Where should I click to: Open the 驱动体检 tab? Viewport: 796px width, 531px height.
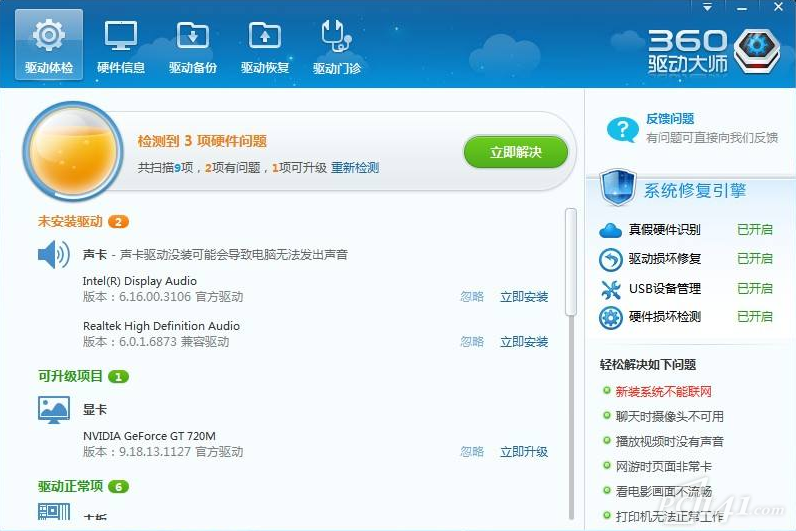[x=49, y=45]
